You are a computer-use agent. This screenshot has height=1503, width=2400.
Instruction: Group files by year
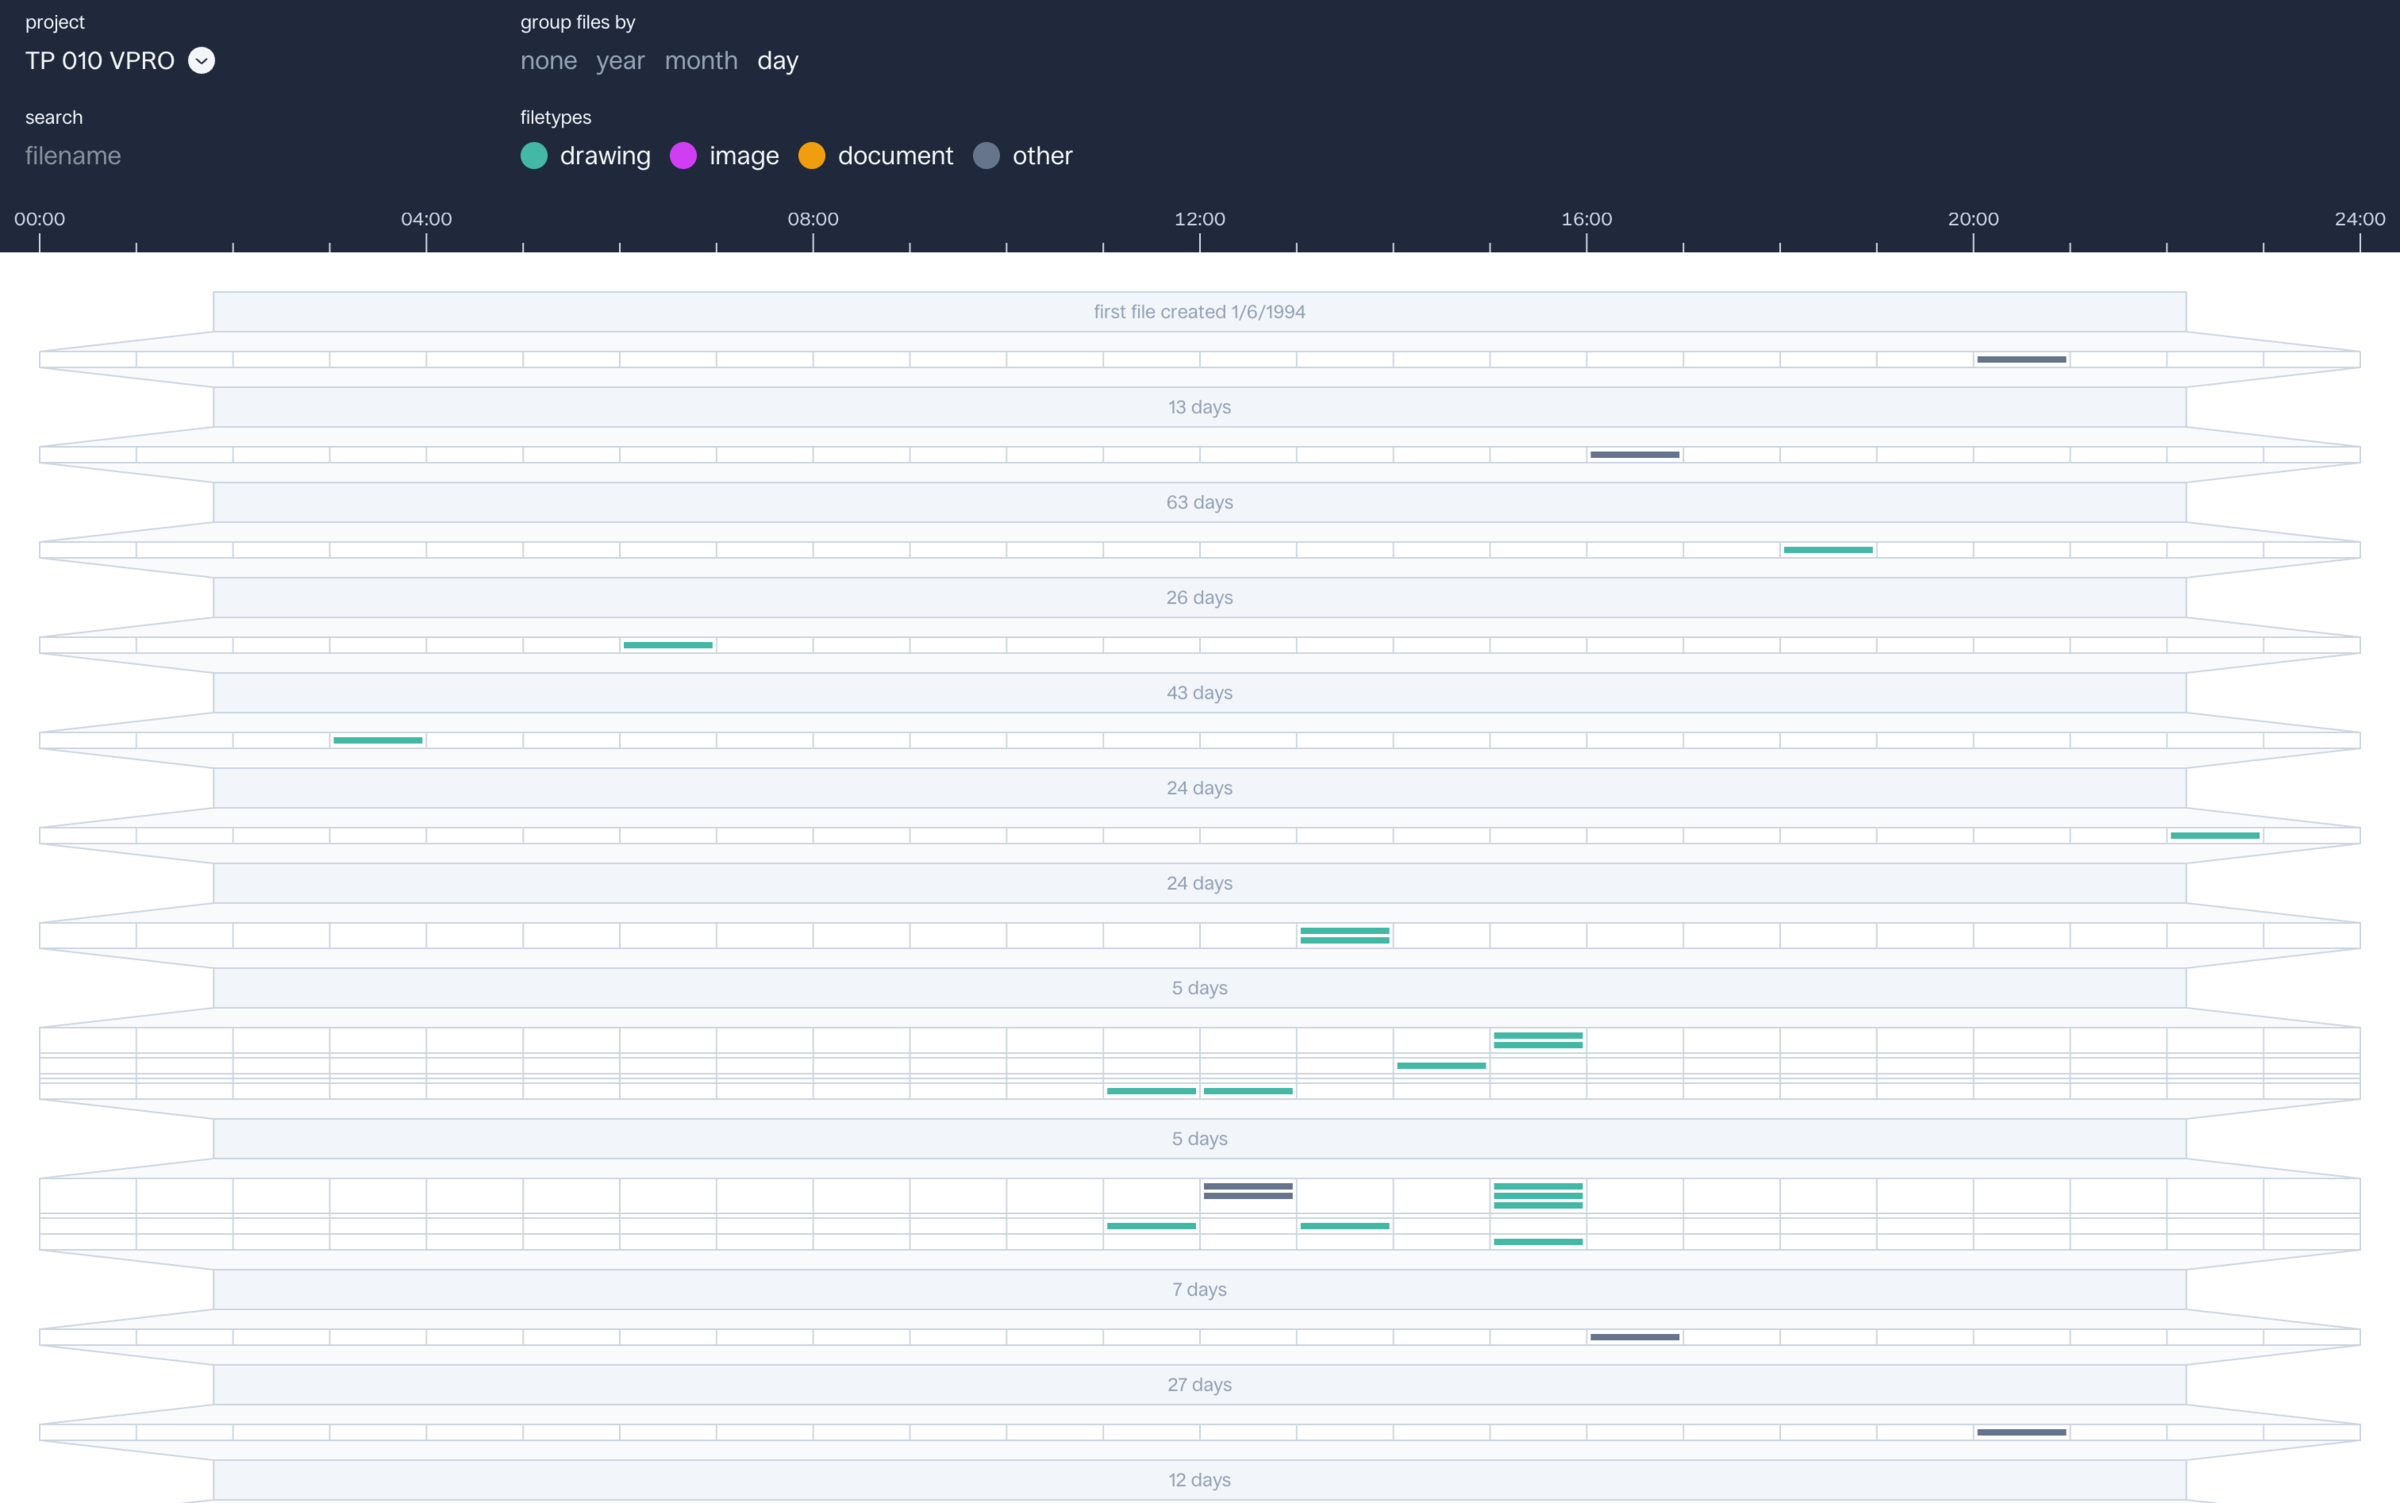click(620, 61)
